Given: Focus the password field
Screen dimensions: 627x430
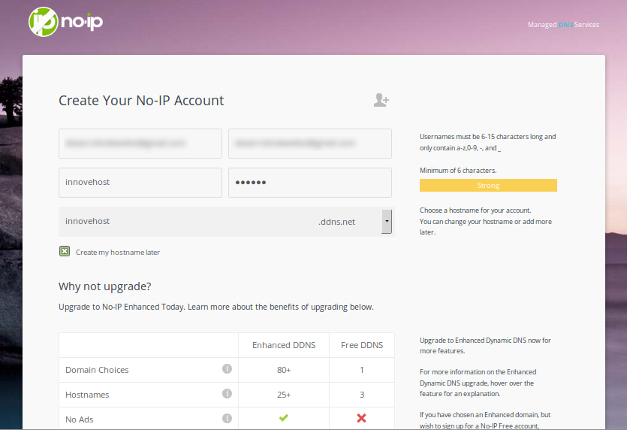Looking at the screenshot, I should coord(309,183).
